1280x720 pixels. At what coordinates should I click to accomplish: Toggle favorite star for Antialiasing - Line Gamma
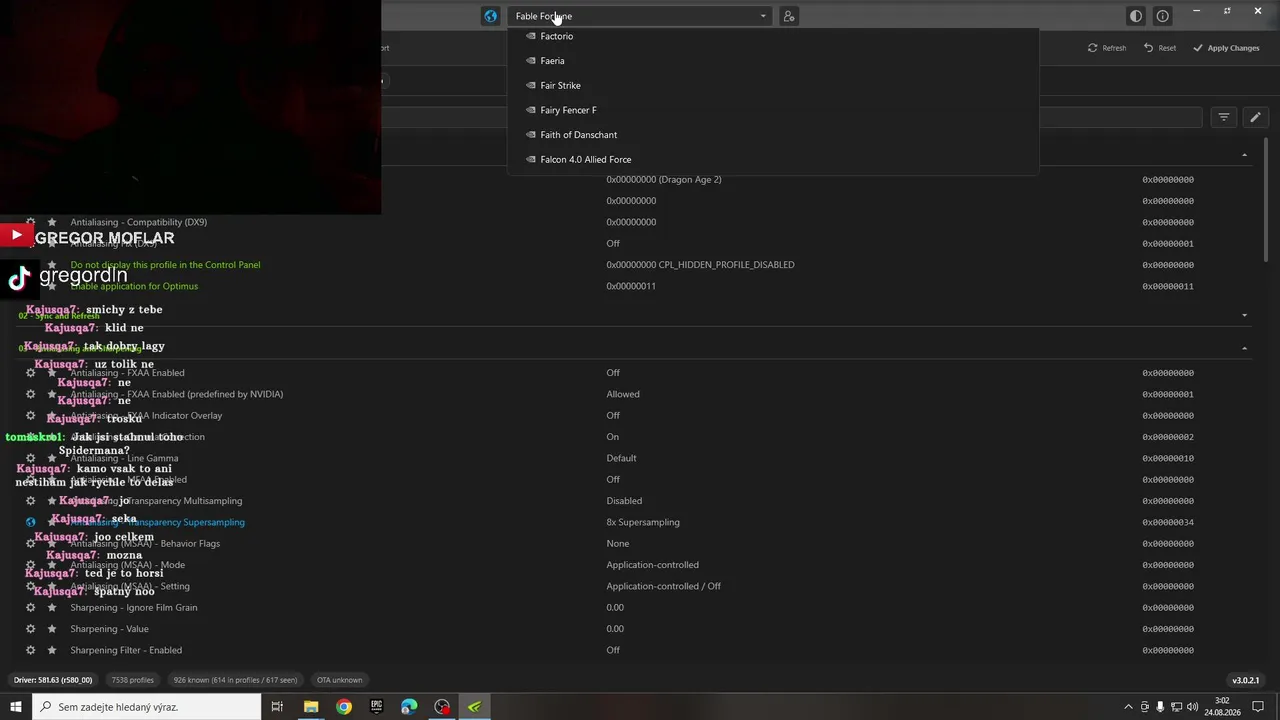[52, 458]
